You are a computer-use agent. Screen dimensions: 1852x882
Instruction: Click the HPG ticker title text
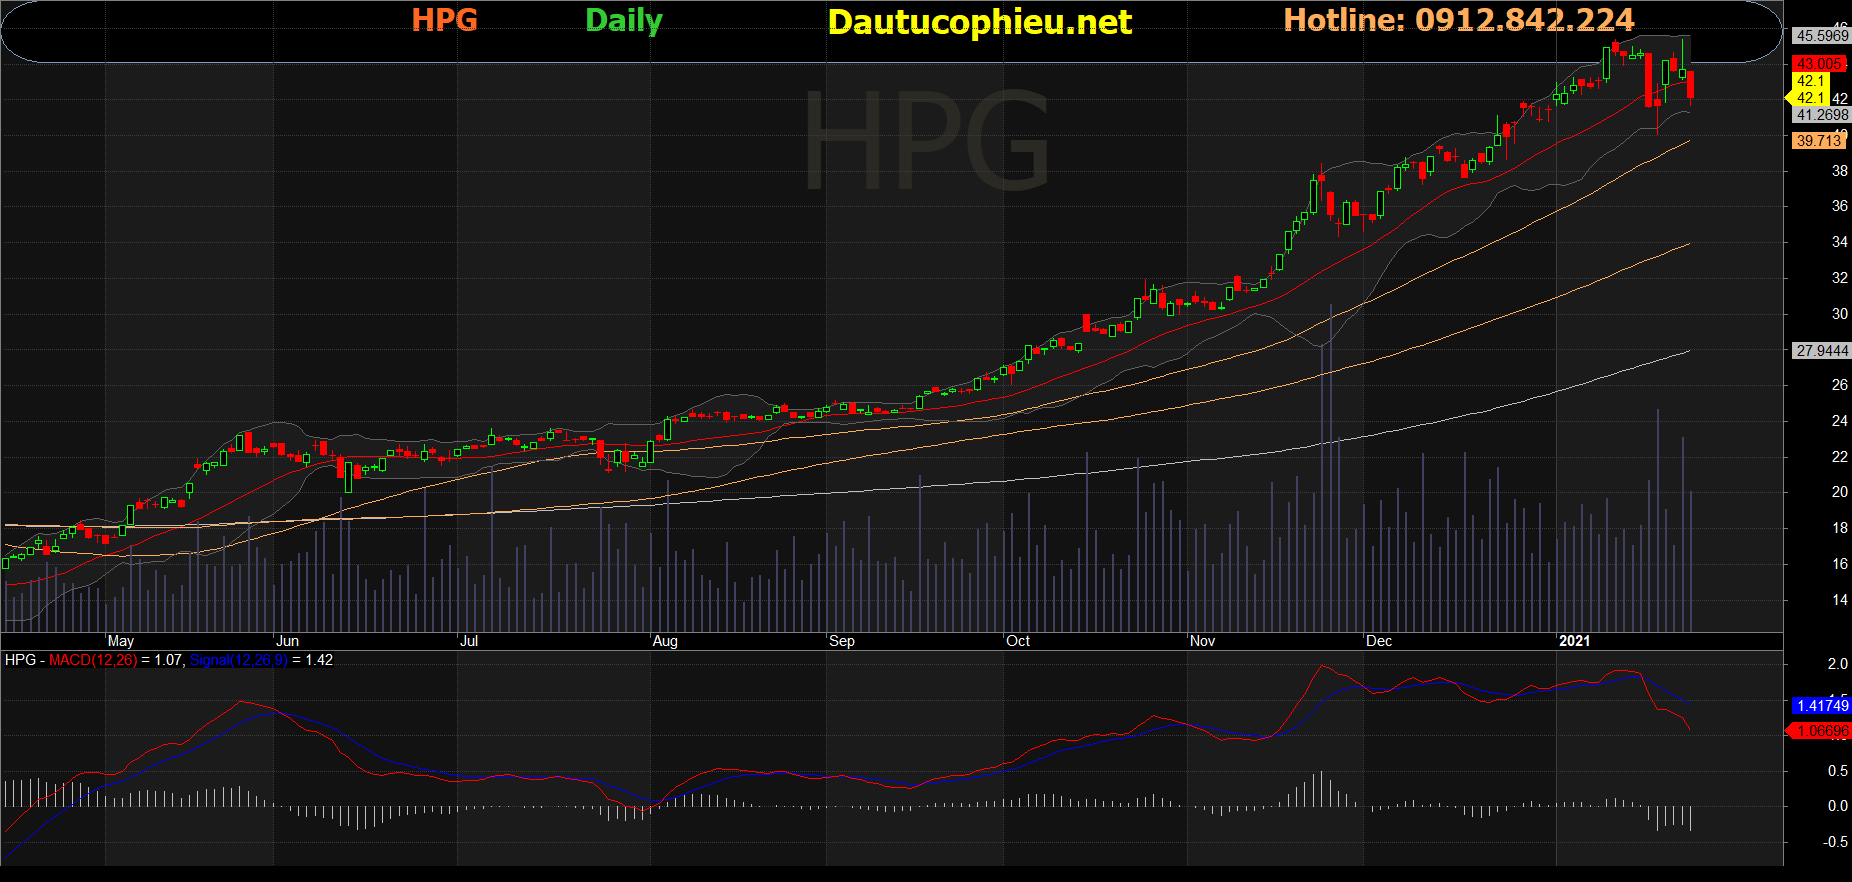coord(445,20)
